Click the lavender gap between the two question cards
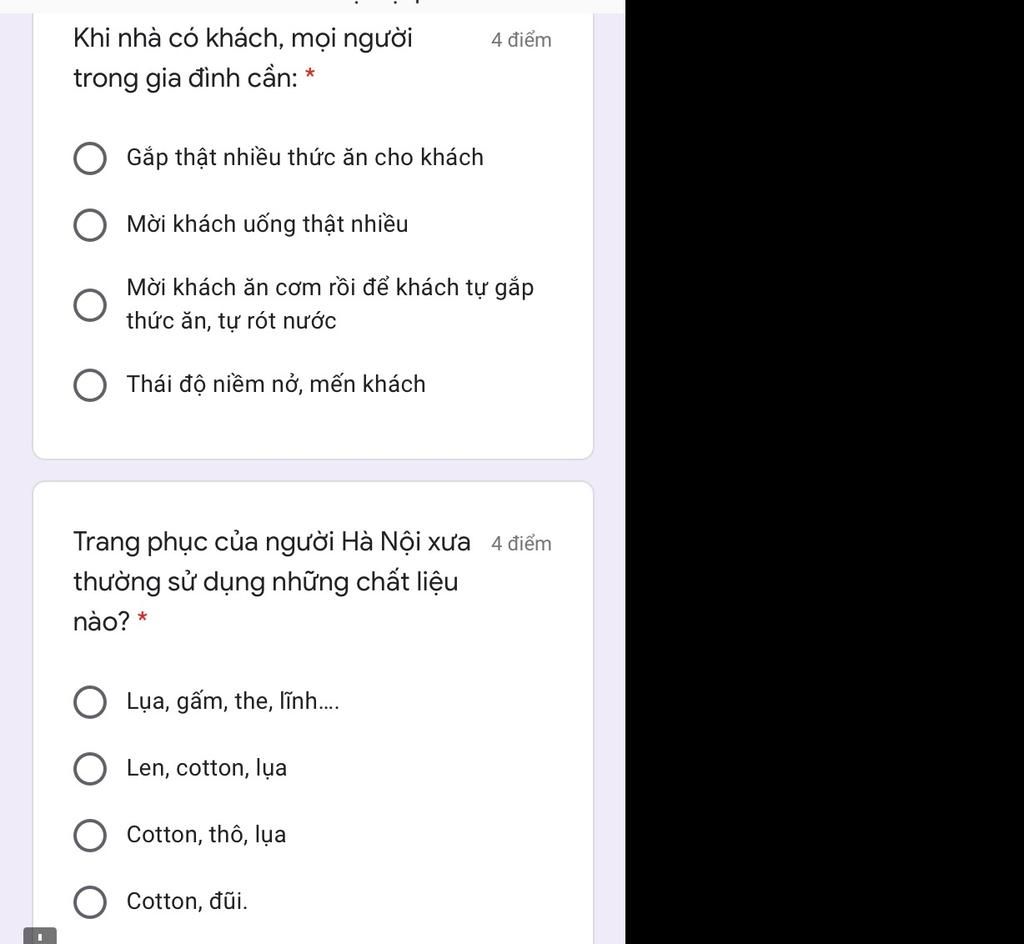 [313, 470]
